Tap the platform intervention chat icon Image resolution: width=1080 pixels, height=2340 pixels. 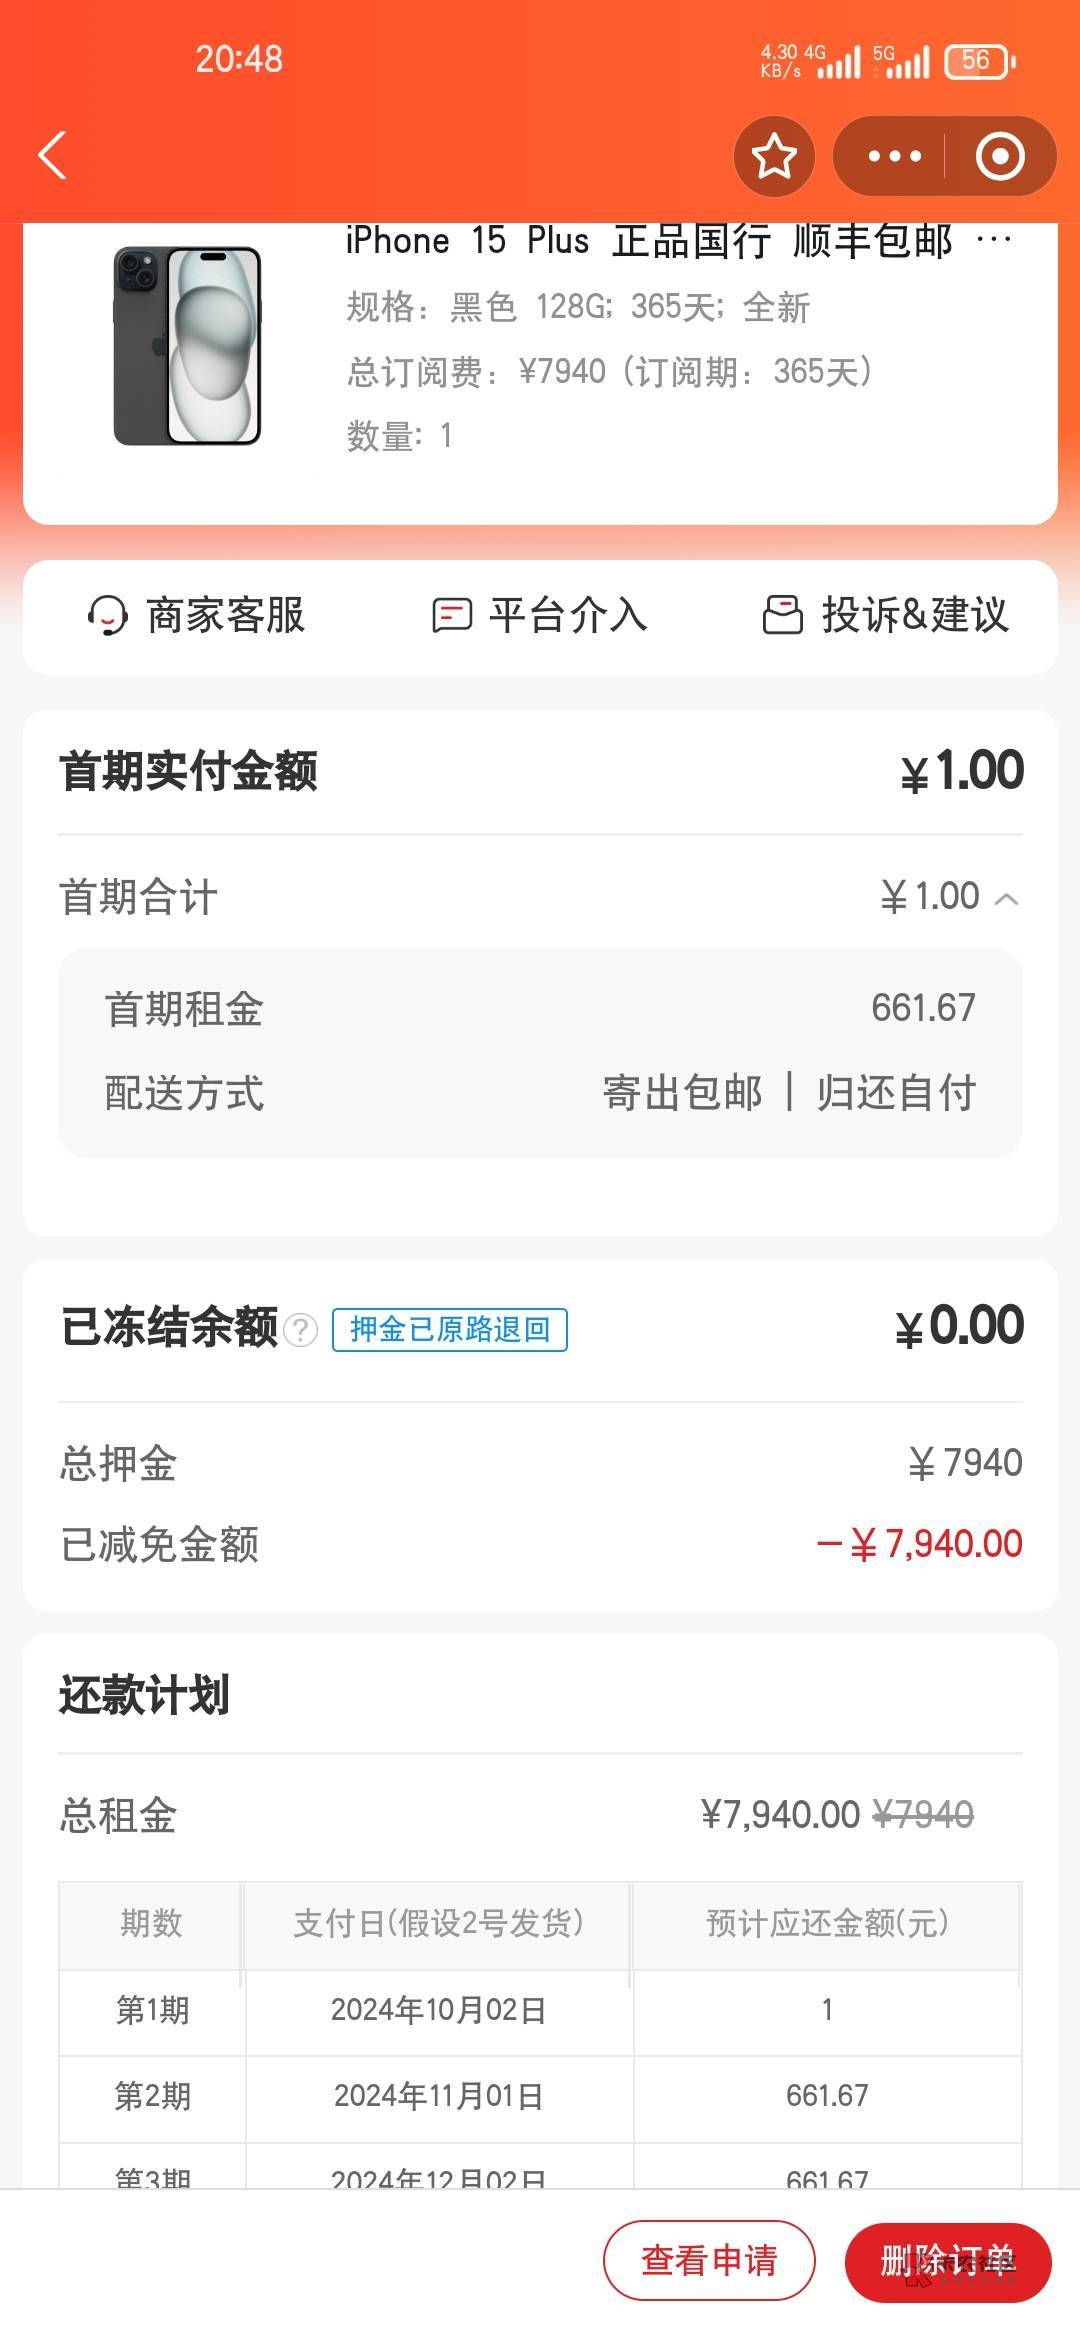click(x=451, y=616)
